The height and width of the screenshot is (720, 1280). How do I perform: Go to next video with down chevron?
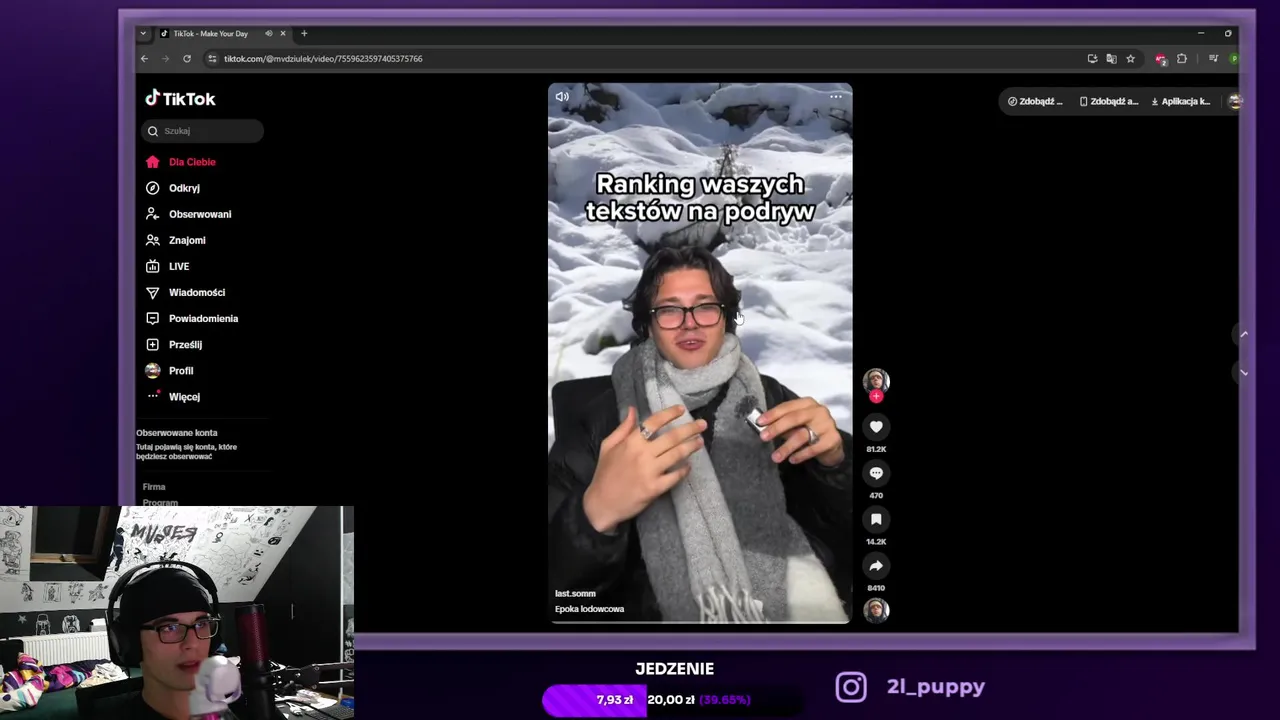pos(1244,372)
